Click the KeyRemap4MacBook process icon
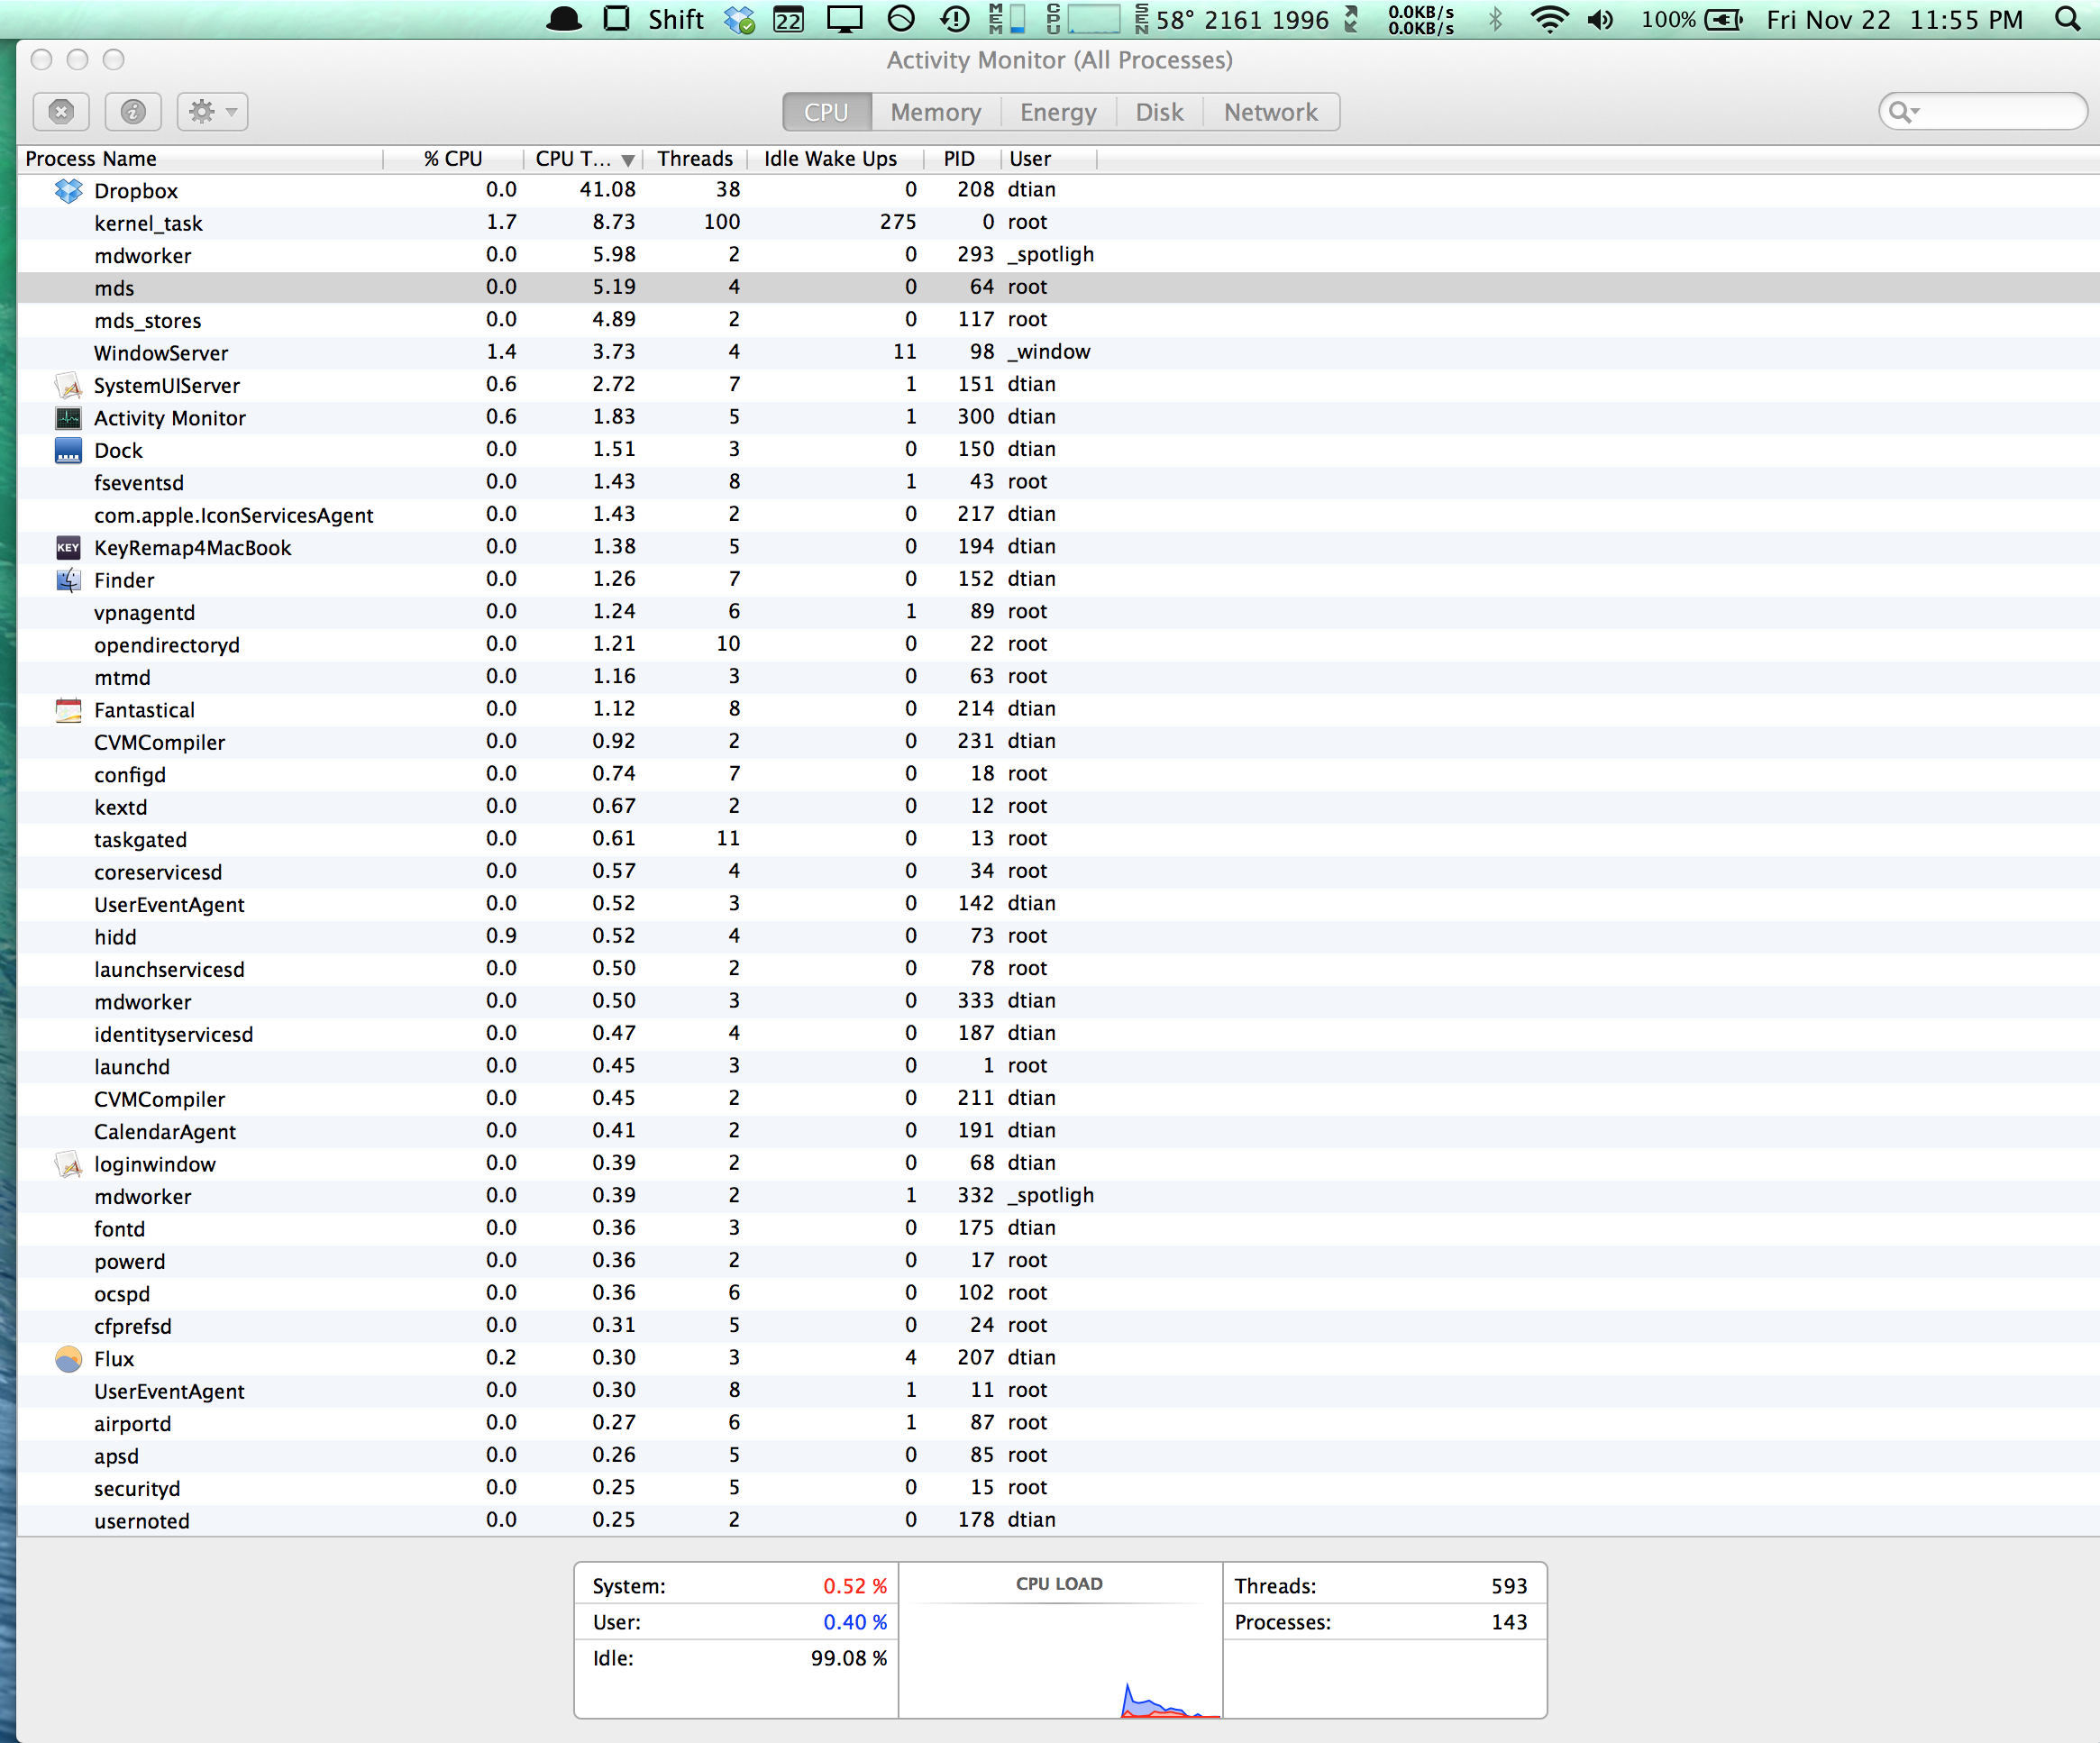Image resolution: width=2100 pixels, height=1743 pixels. pyautogui.click(x=68, y=547)
